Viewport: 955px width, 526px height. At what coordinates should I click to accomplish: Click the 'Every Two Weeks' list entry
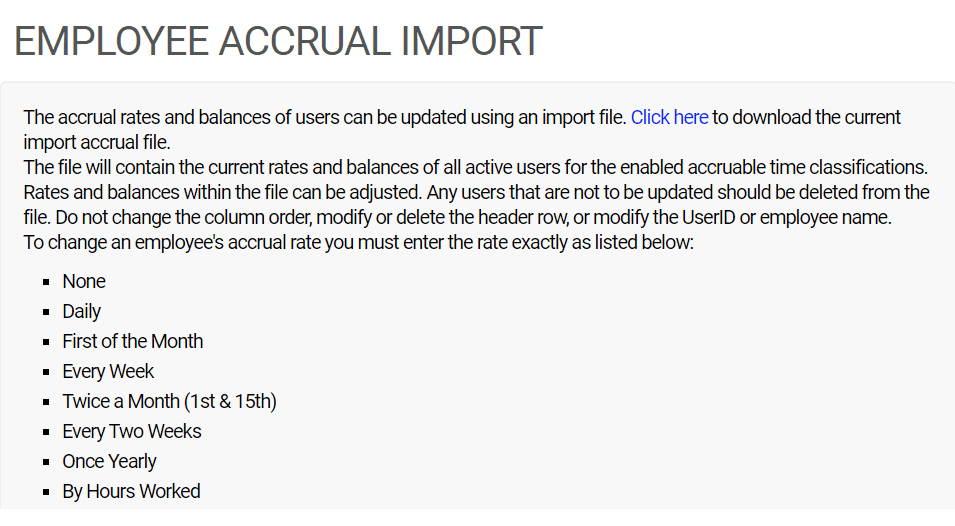132,431
